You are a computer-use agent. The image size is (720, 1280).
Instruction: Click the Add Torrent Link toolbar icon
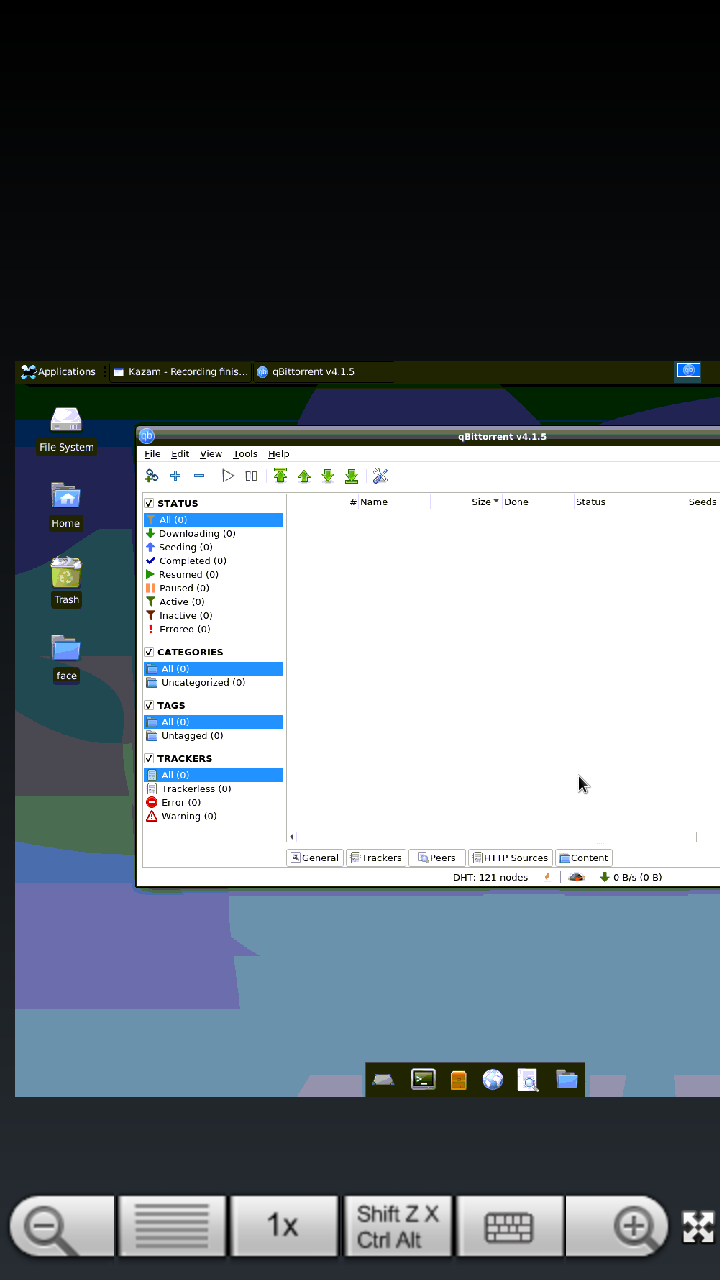pos(152,476)
